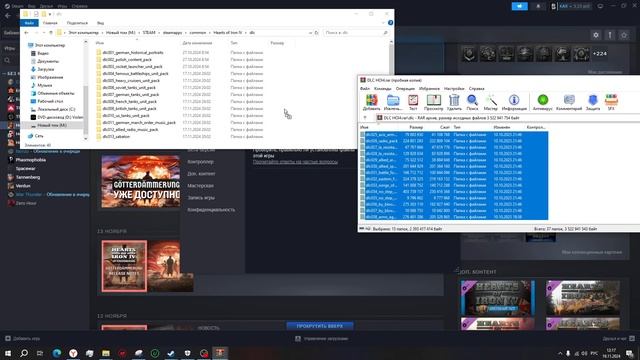This screenshot has height=360, width=640.
Task: Open the Steam icon on the taskbar
Action: coord(171,353)
